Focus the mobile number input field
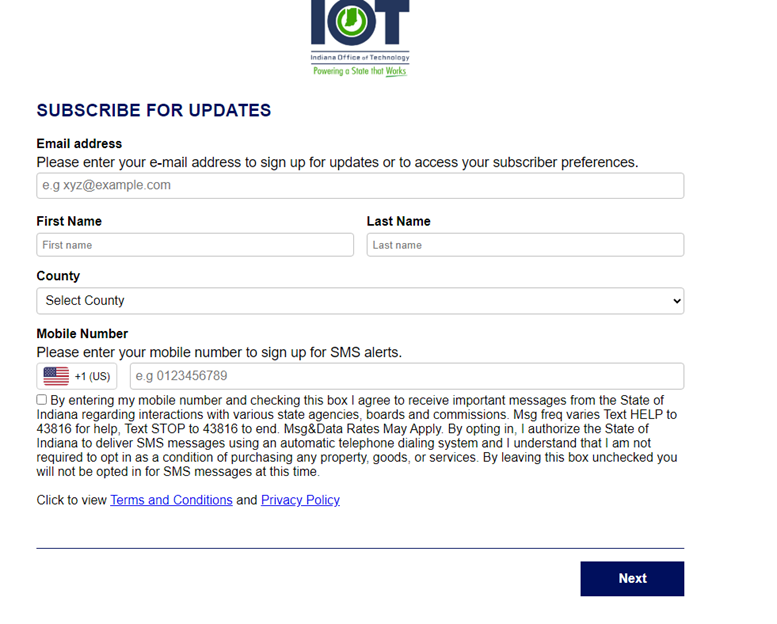The width and height of the screenshot is (777, 624). tap(406, 376)
